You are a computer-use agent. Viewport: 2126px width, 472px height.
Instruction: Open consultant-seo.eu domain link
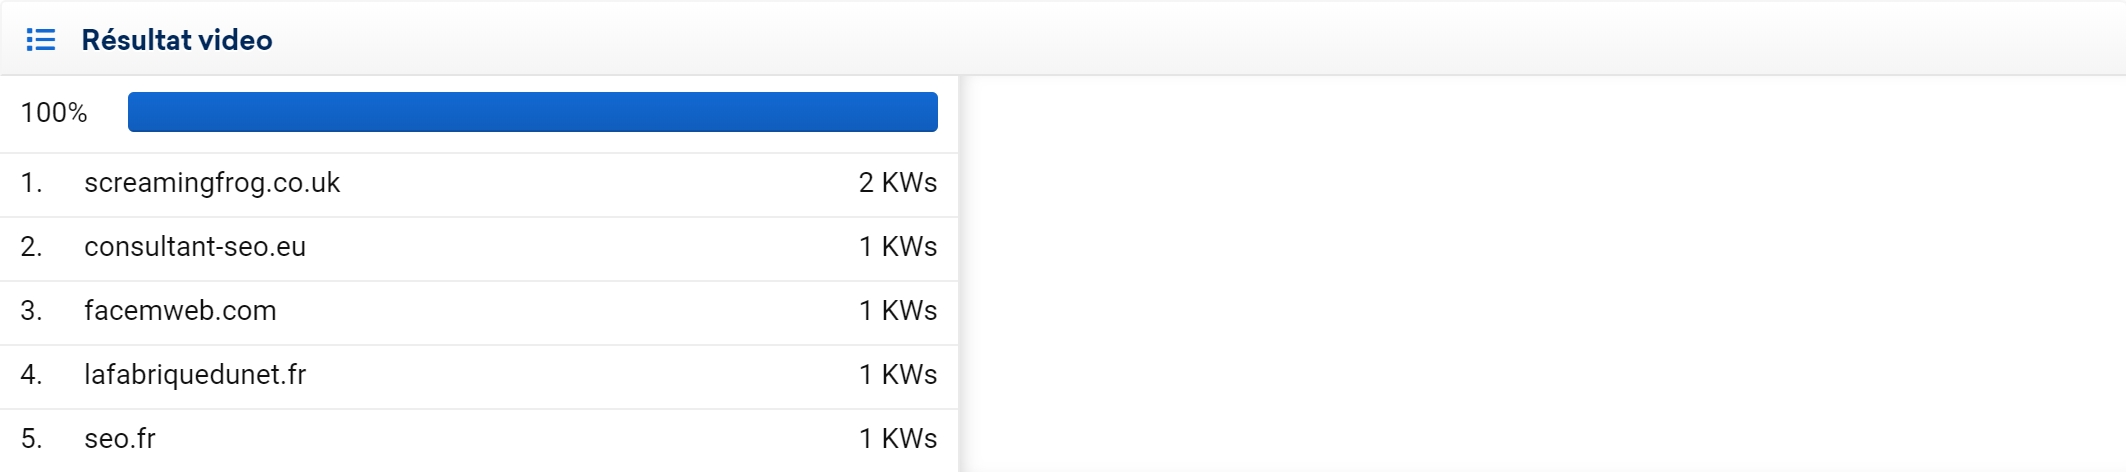tap(195, 247)
